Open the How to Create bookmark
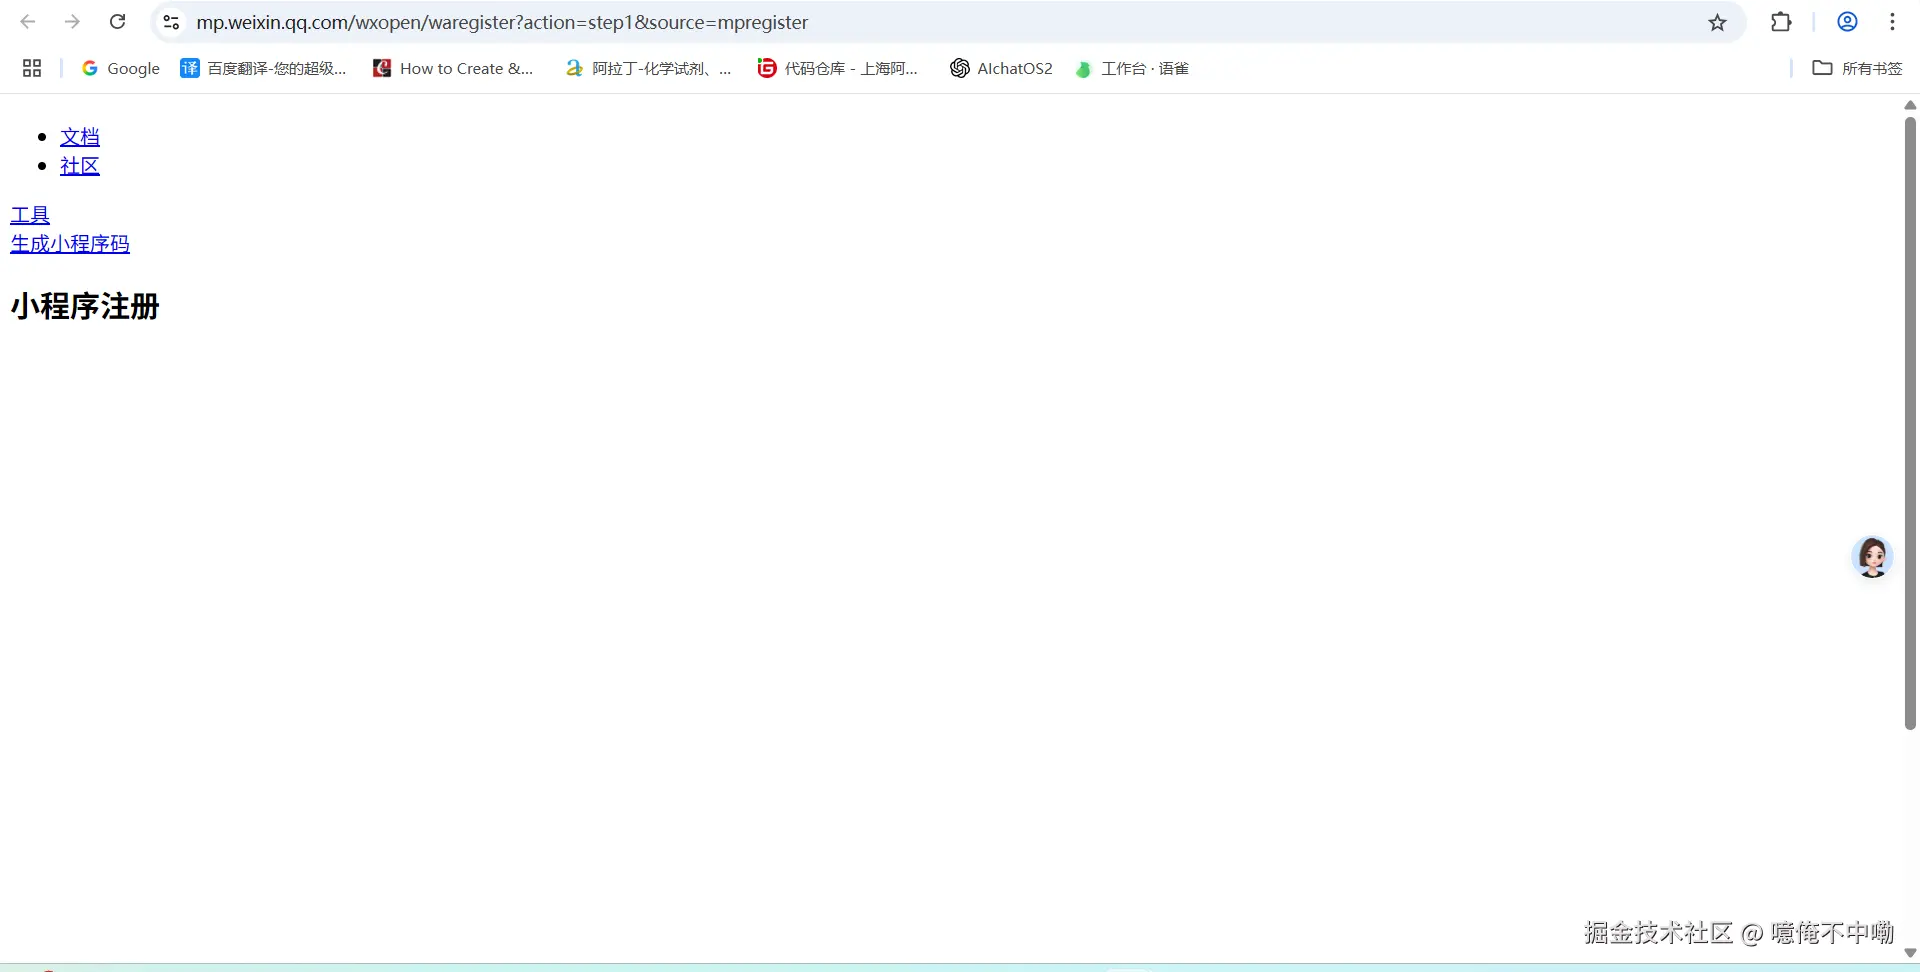The height and width of the screenshot is (972, 1920). point(453,68)
